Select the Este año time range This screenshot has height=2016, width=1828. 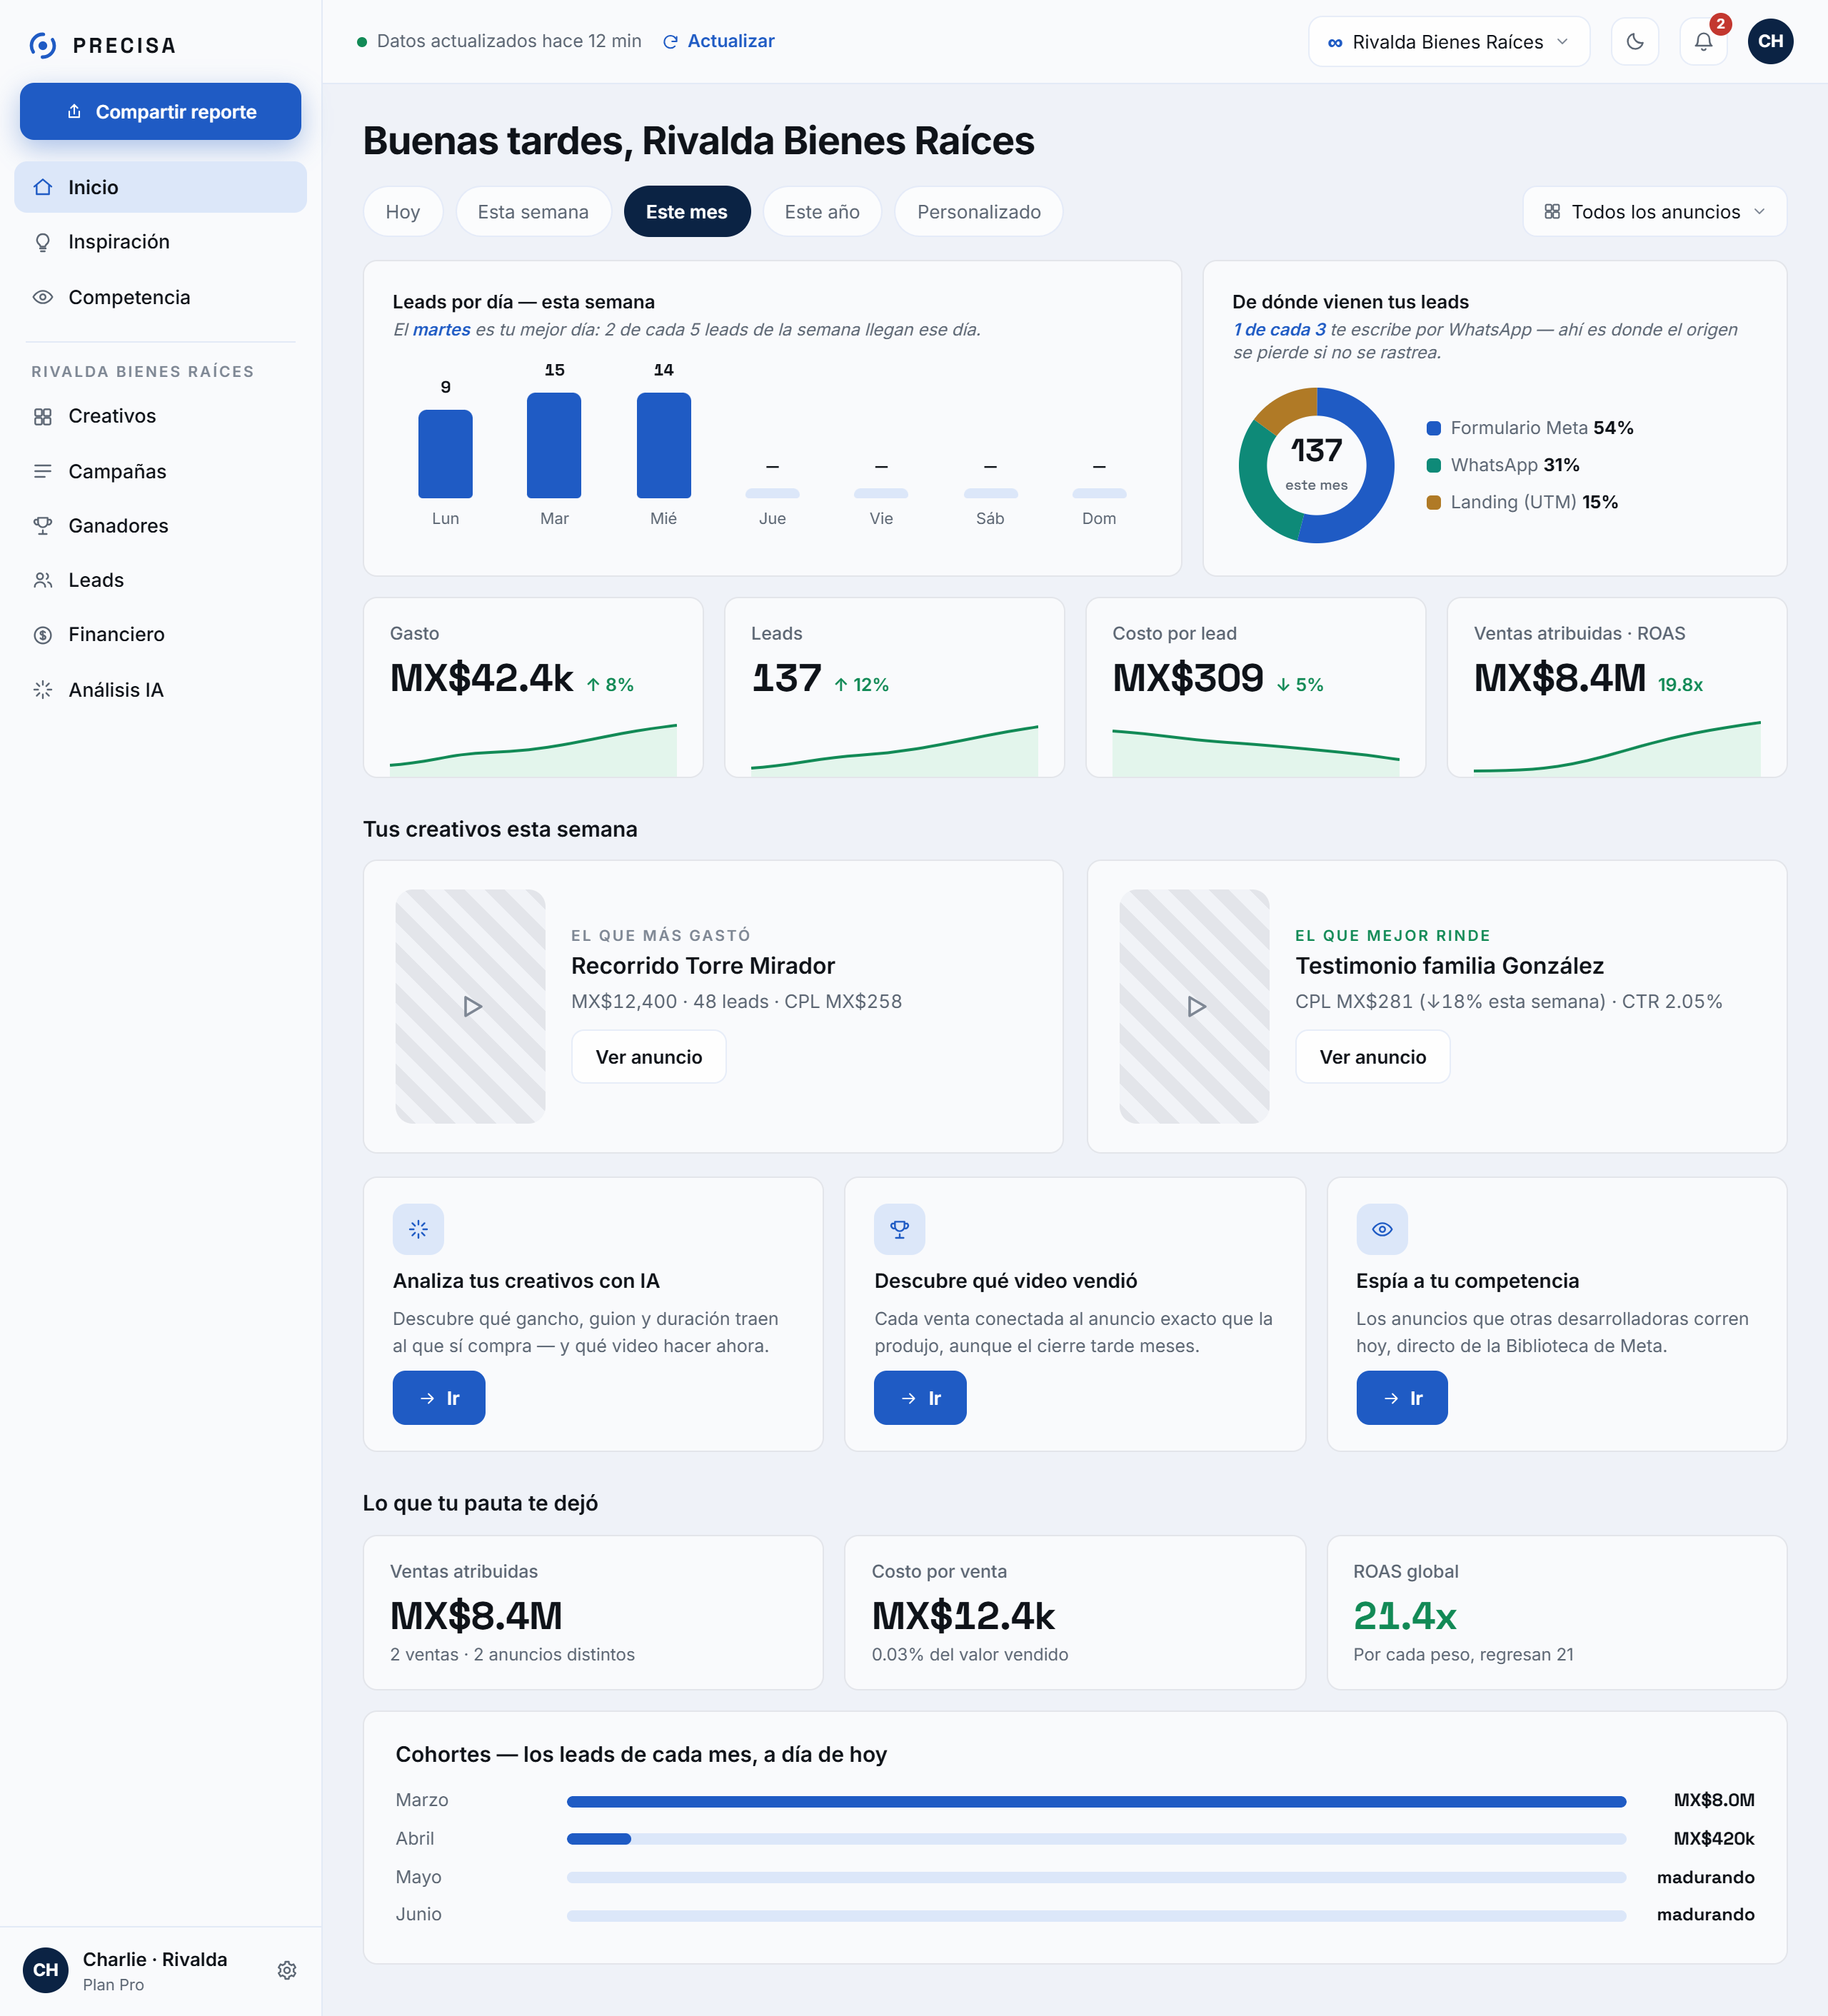click(x=822, y=212)
